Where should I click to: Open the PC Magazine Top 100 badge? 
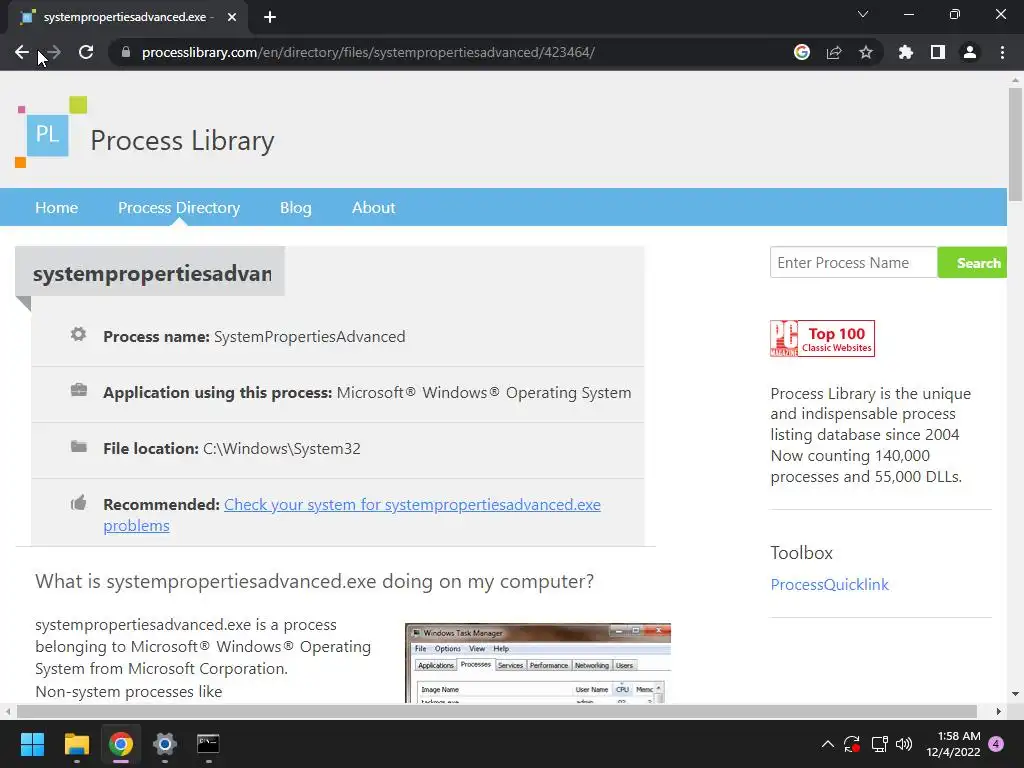(822, 338)
